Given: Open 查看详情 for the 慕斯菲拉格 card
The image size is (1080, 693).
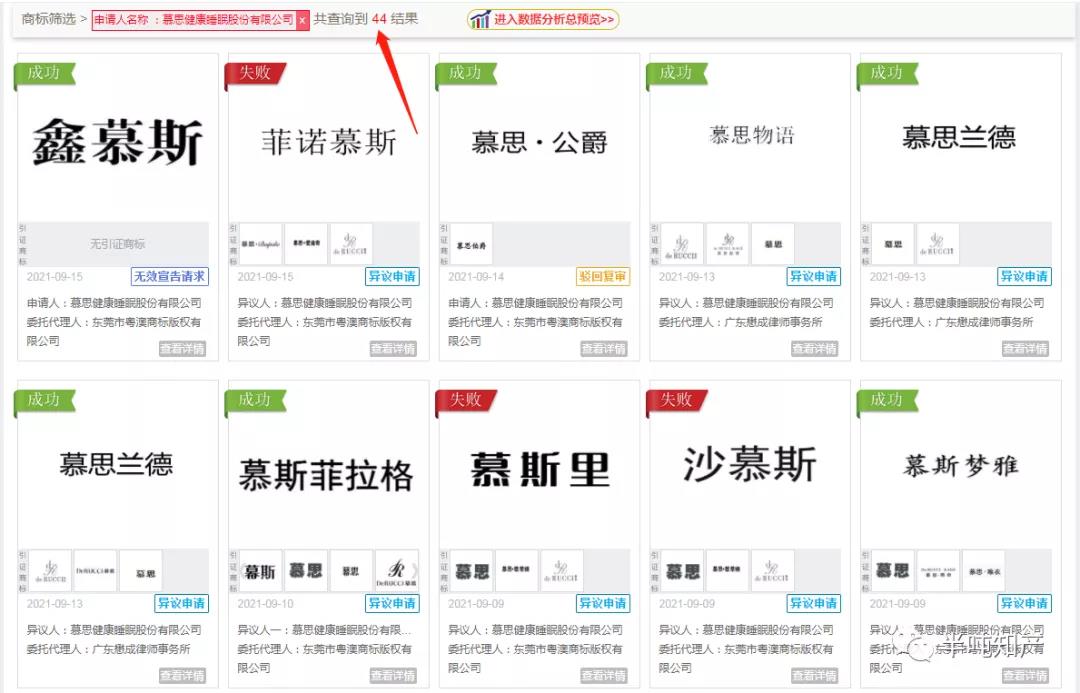Looking at the screenshot, I should coord(393,676).
